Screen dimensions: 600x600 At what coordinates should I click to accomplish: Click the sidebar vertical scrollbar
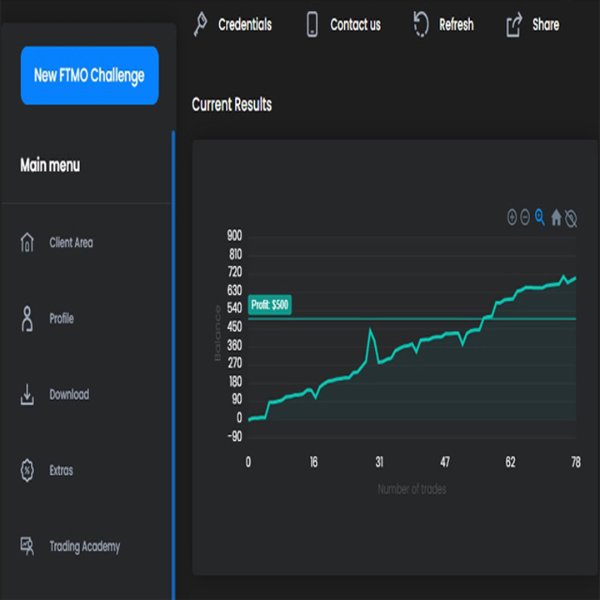(x=173, y=365)
